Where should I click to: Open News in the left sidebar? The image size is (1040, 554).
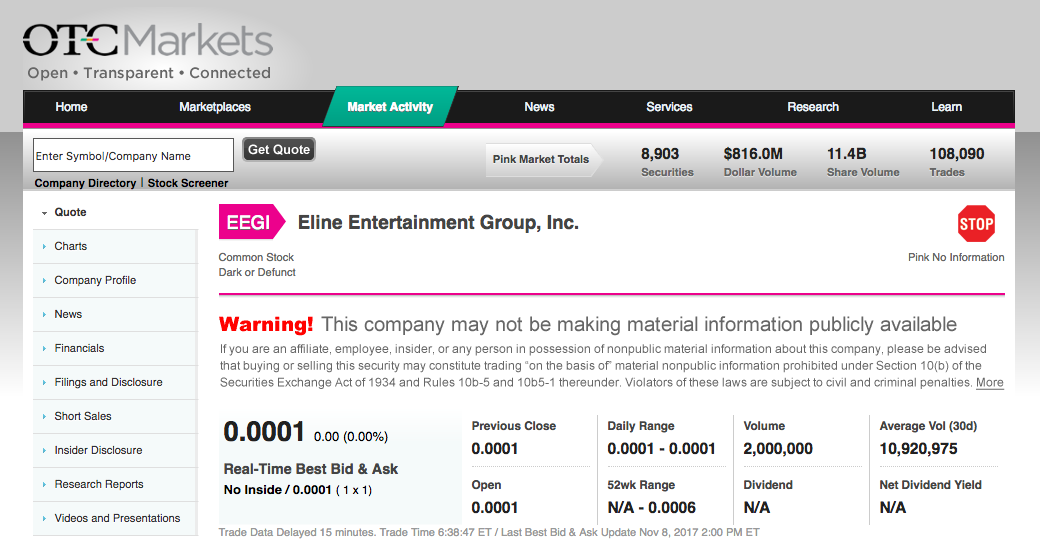115,314
